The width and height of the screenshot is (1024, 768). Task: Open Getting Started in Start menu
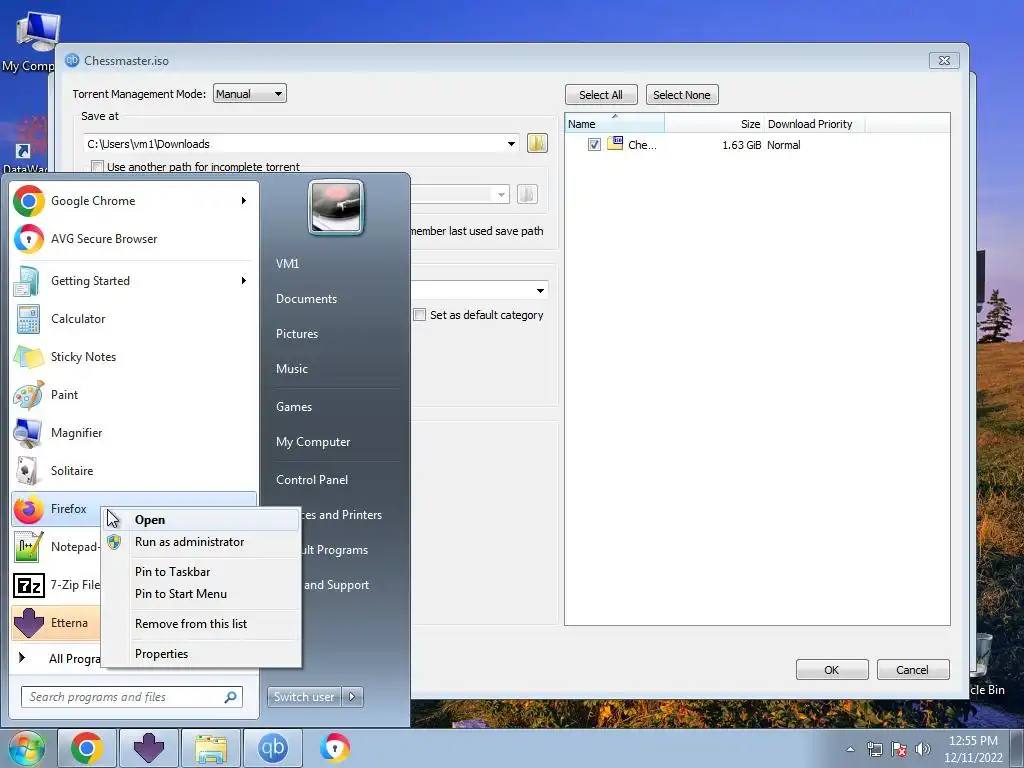click(x=134, y=281)
